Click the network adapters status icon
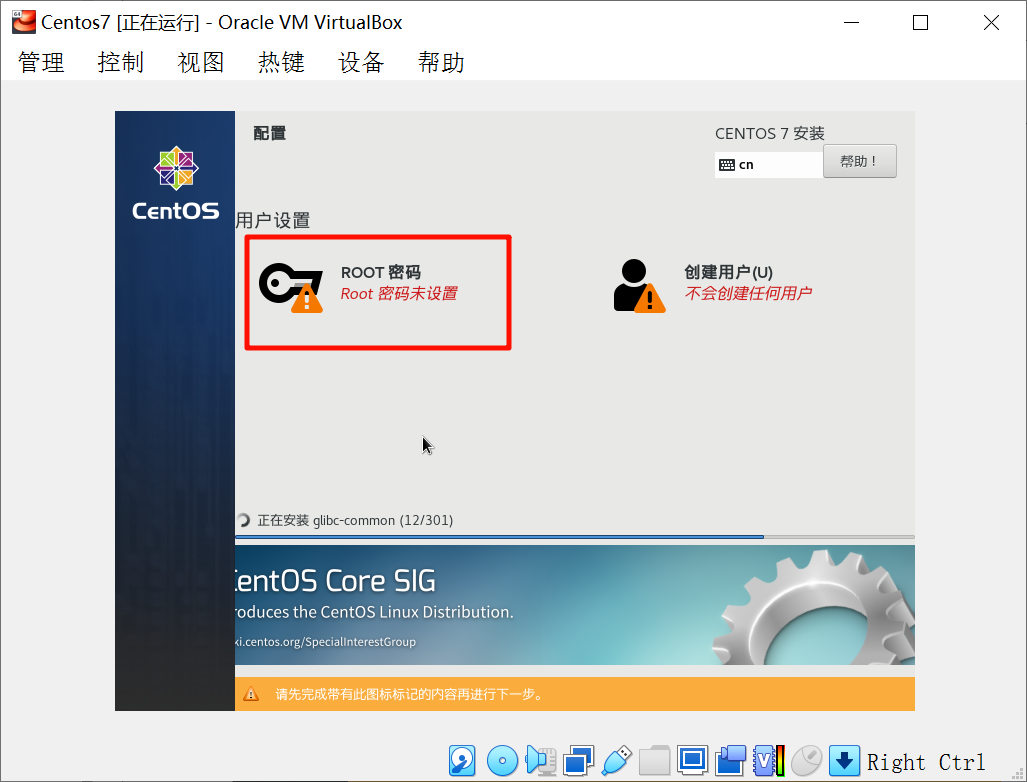Screen dimensions: 1027x782 [x=578, y=760]
